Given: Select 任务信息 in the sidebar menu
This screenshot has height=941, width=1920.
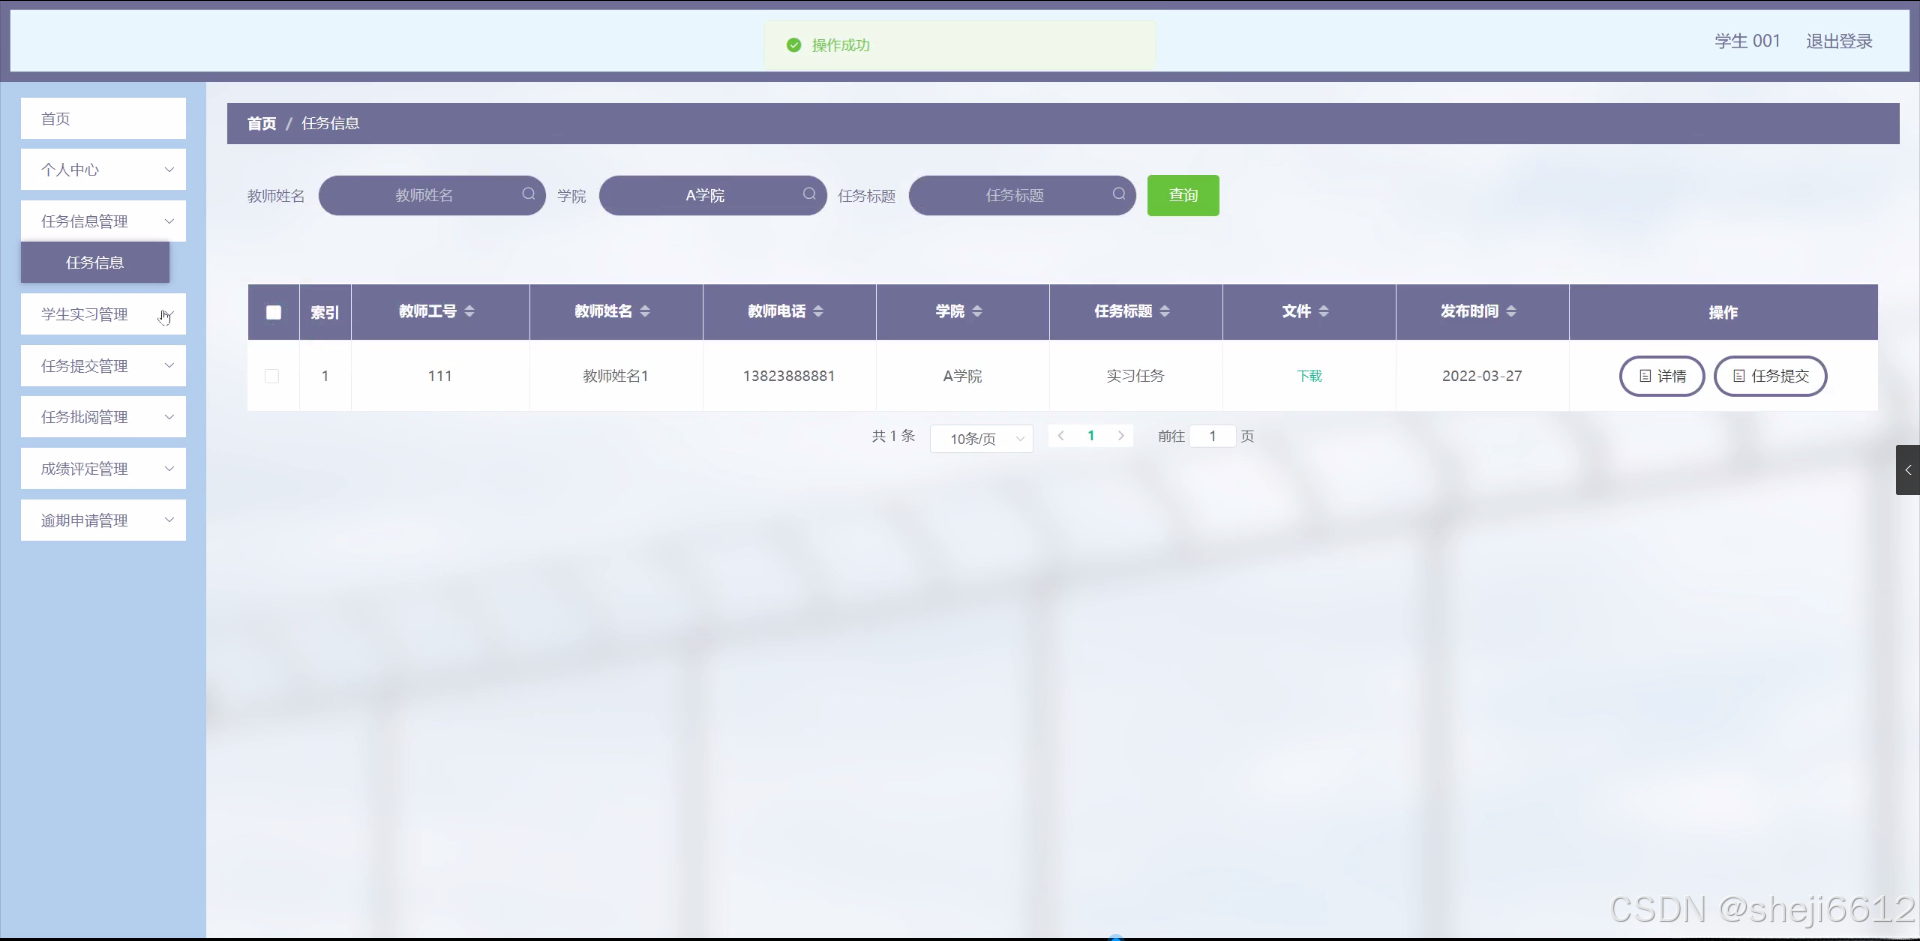Looking at the screenshot, I should [x=95, y=262].
